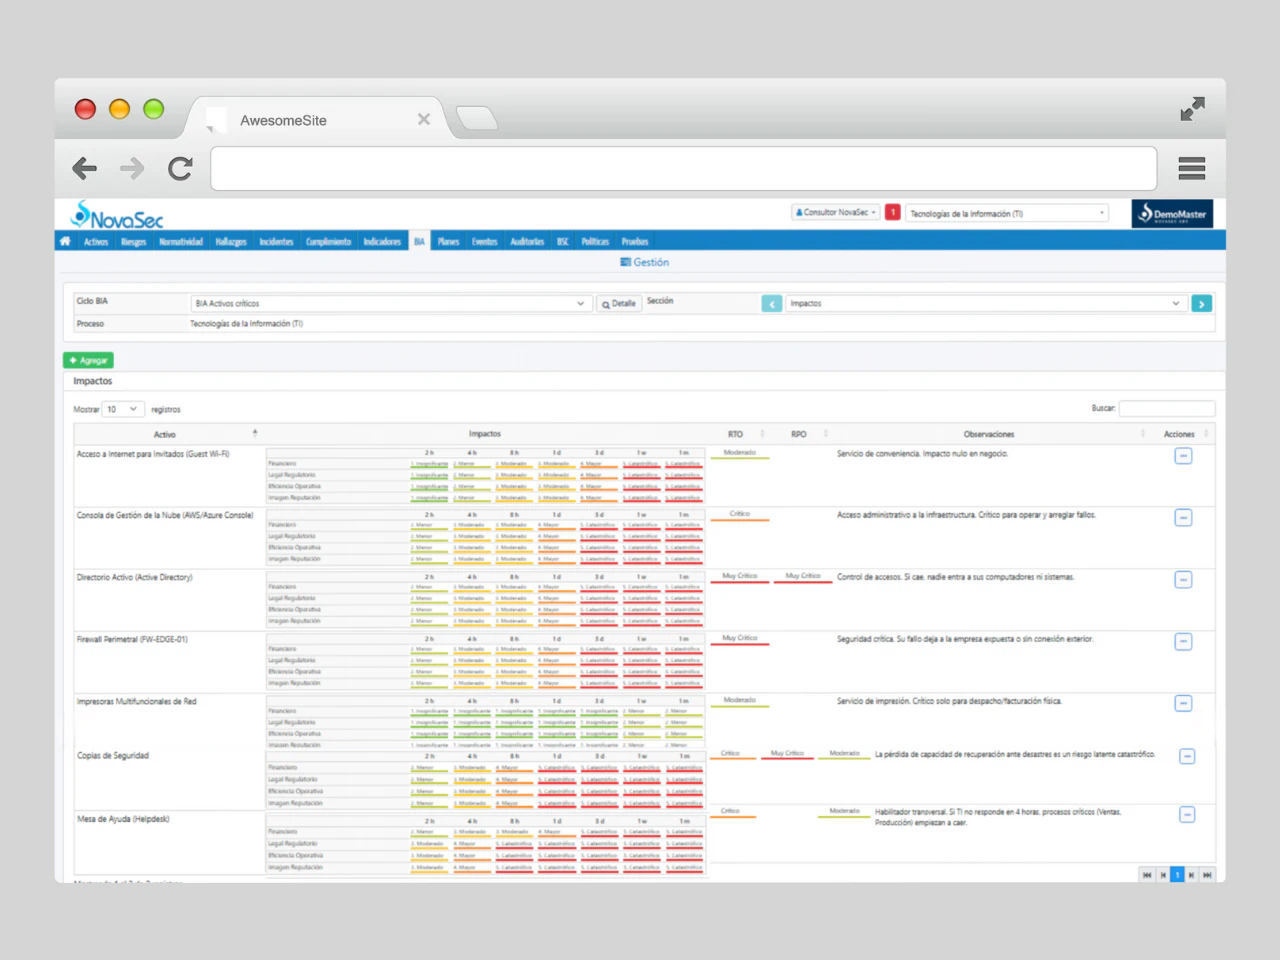Switch to the Incidentes tab

coord(276,241)
